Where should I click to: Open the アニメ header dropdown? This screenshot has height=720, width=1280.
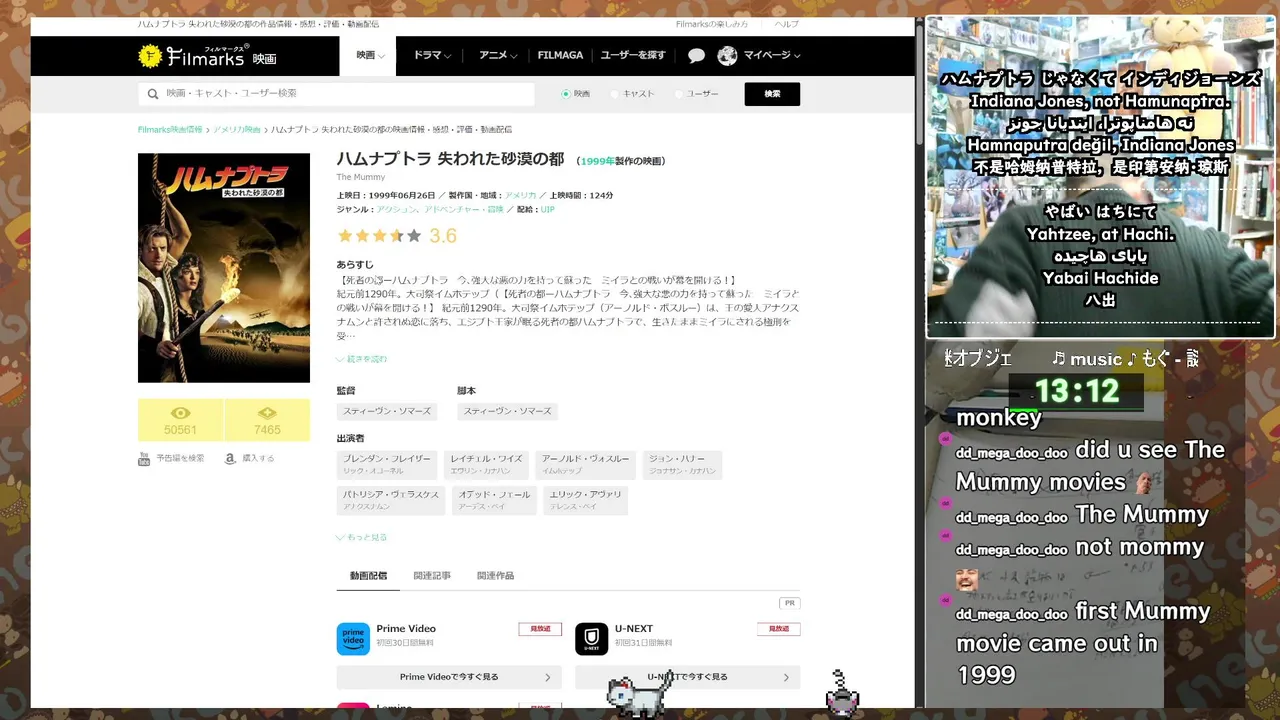(498, 56)
